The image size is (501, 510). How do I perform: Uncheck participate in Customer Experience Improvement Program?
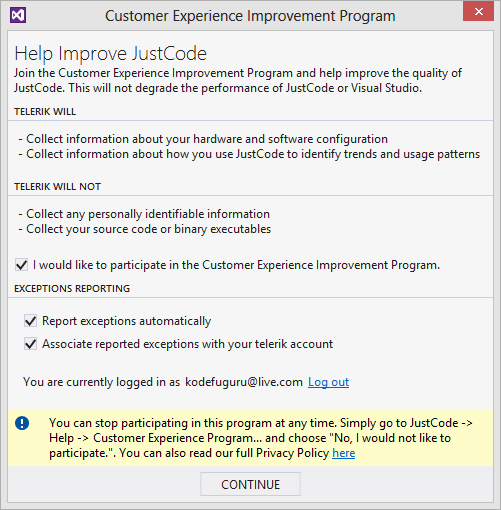pos(21,265)
